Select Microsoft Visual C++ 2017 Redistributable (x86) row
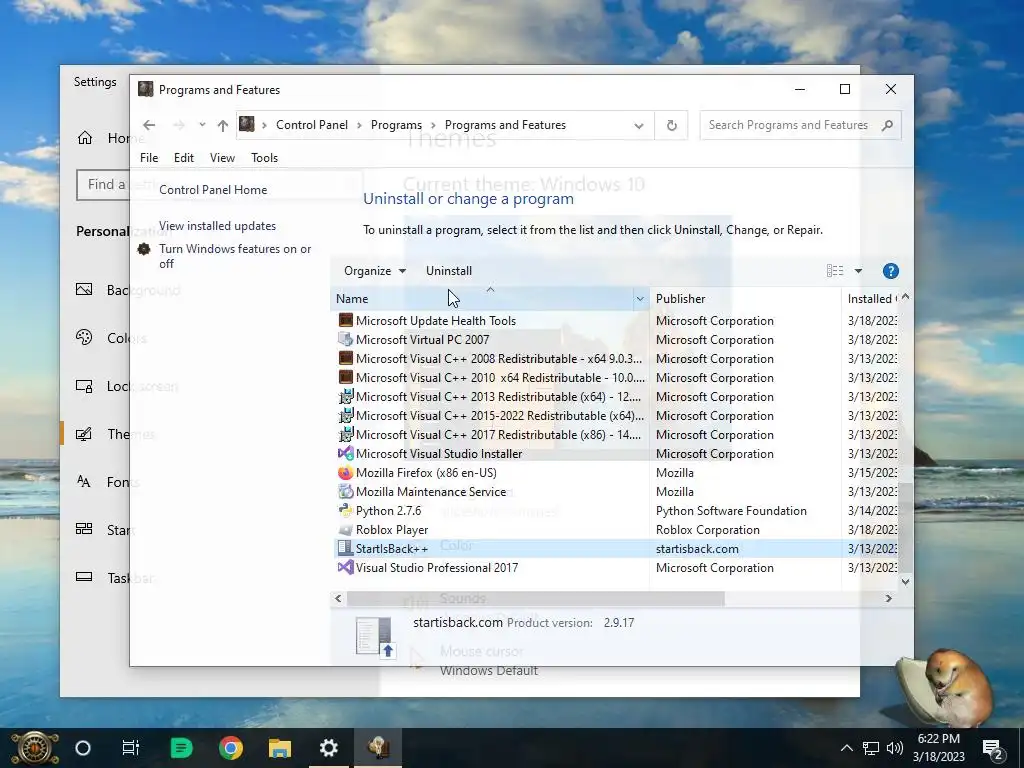Viewport: 1024px width, 768px height. pos(615,435)
